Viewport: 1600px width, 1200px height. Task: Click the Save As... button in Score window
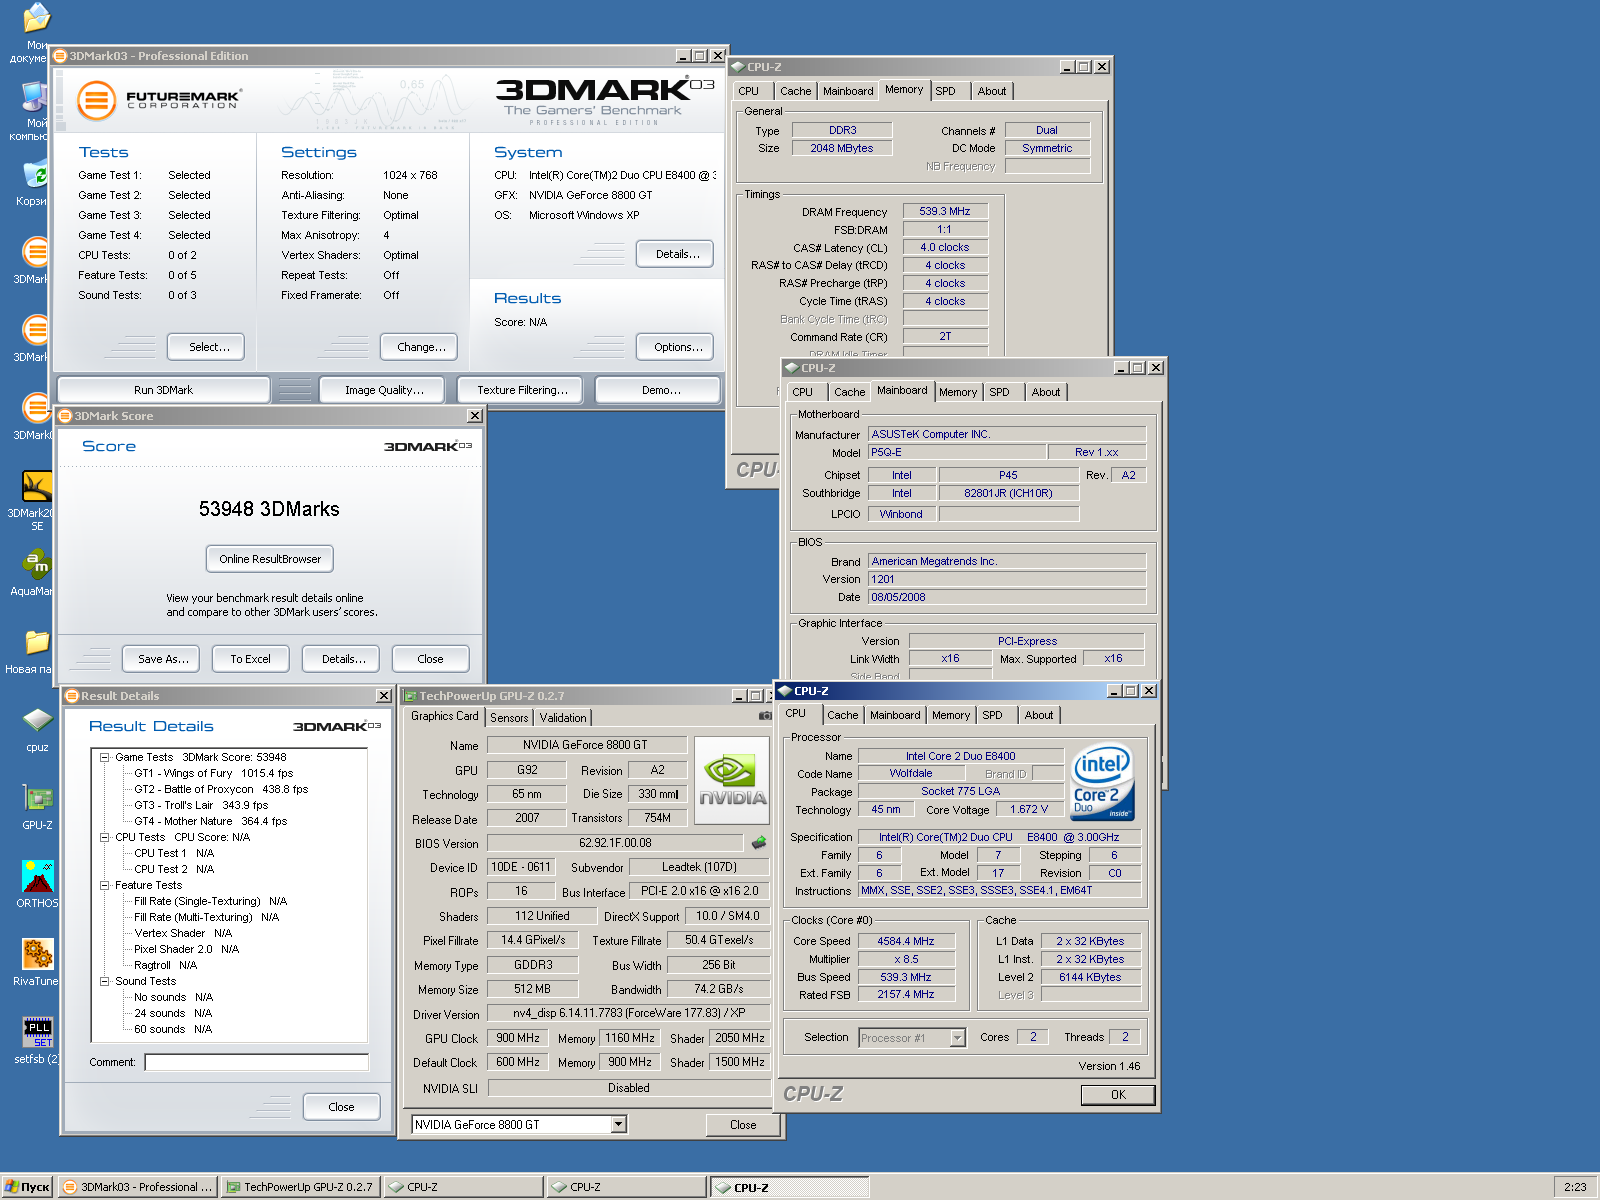163,659
